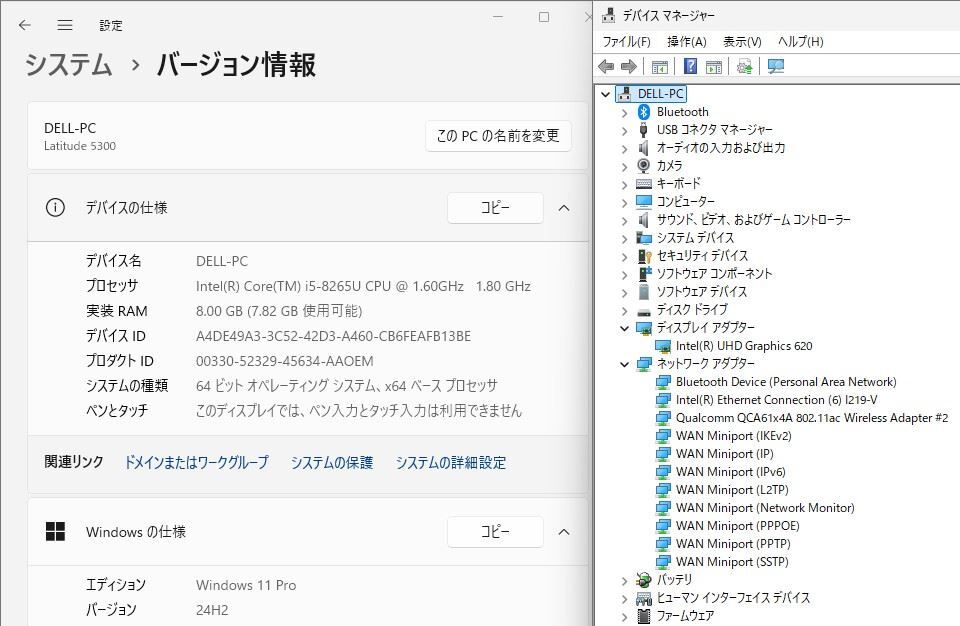The height and width of the screenshot is (626, 960).
Task: Open the 表示(V) menu
Action: (742, 42)
